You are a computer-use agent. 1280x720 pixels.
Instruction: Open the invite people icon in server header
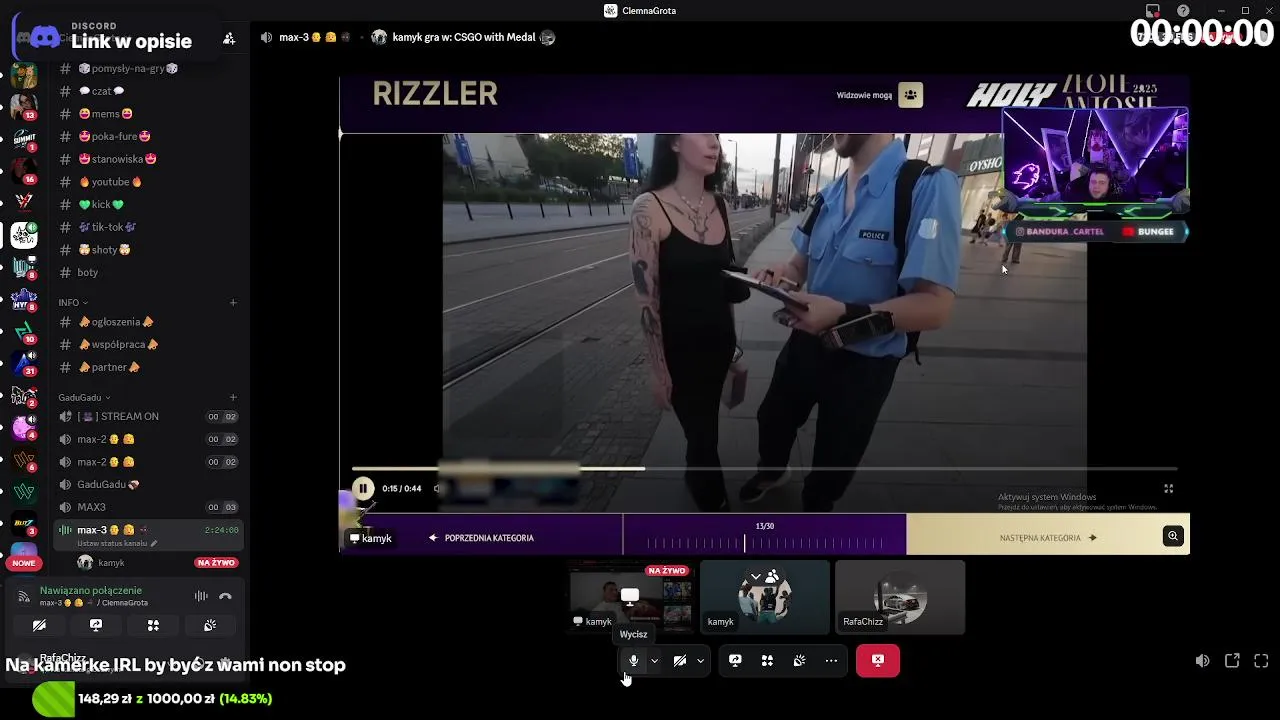tap(229, 38)
